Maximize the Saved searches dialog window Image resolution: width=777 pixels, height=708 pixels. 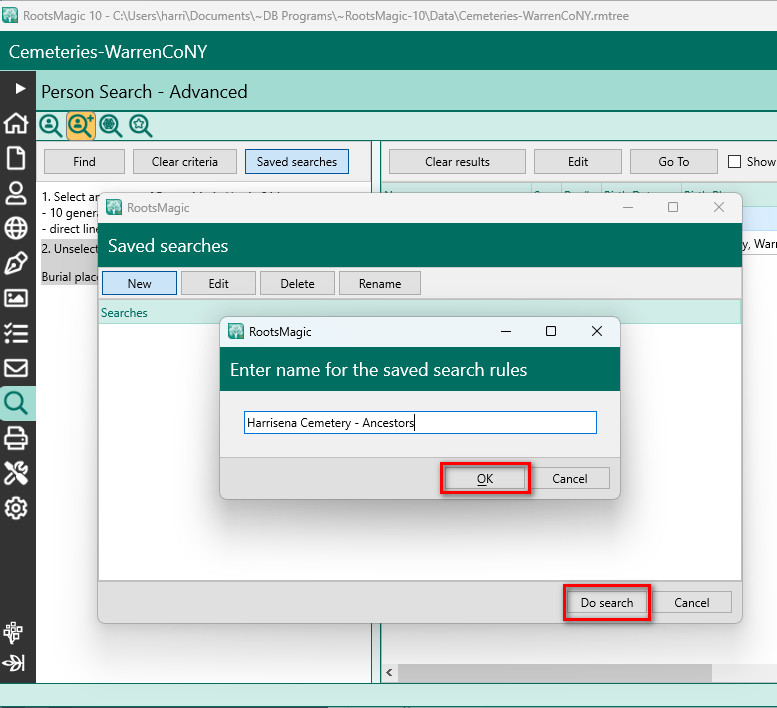[x=673, y=207]
